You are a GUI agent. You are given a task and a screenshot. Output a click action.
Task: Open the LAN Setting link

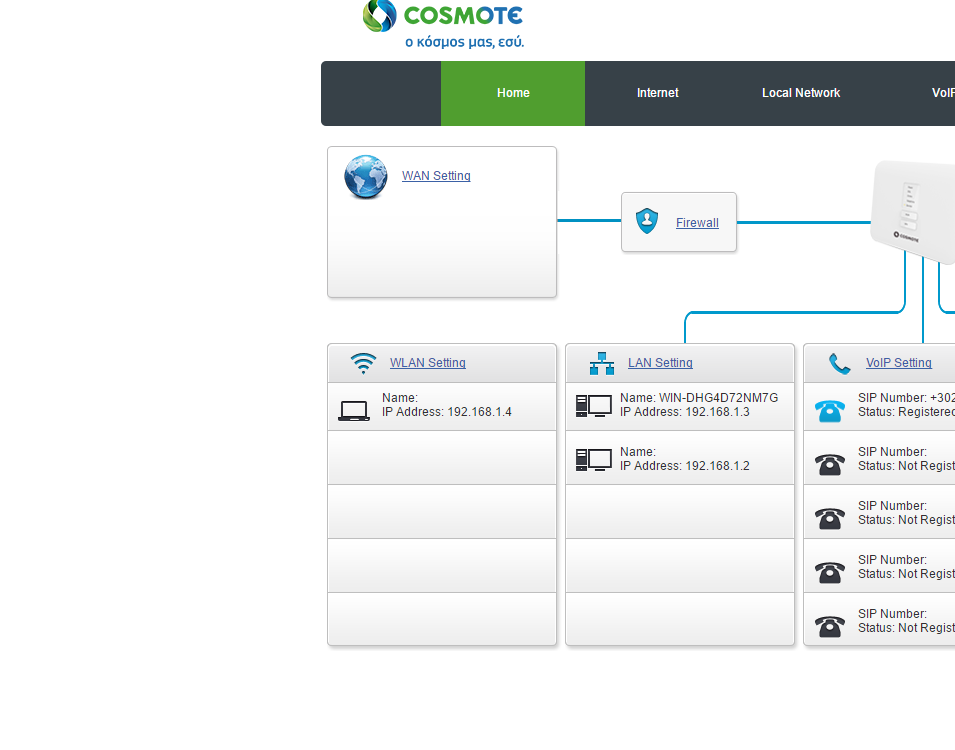[x=660, y=363]
